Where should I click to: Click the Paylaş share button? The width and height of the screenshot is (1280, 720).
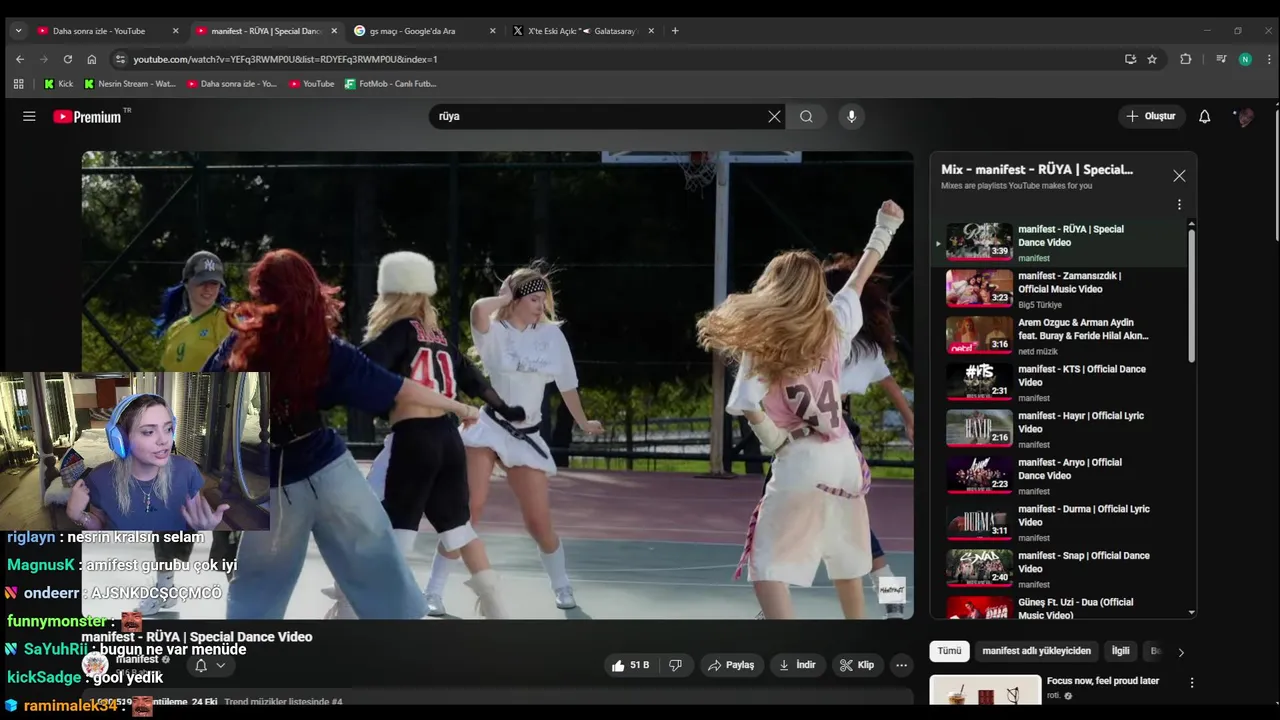pyautogui.click(x=730, y=665)
